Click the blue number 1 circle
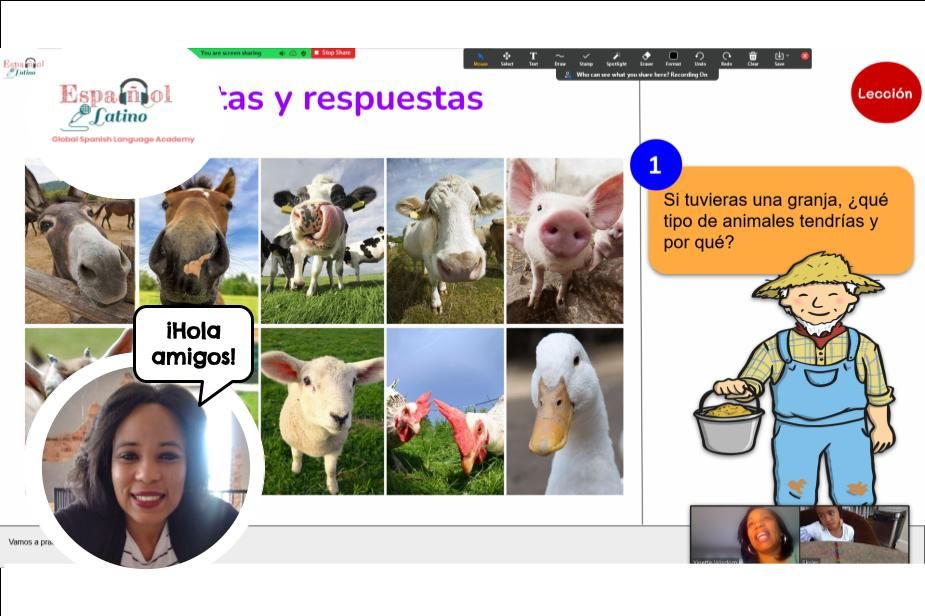Image resolution: width=925 pixels, height=616 pixels. coord(655,166)
